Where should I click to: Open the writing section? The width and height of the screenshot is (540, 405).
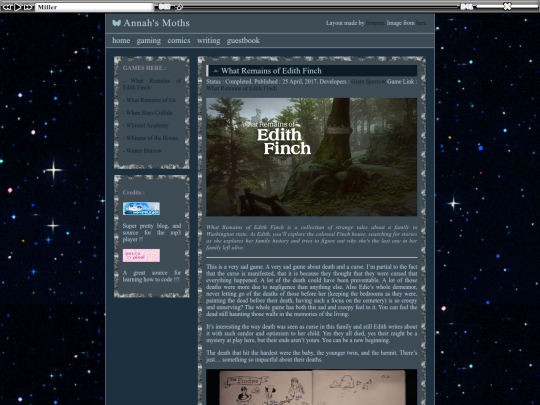[x=208, y=41]
